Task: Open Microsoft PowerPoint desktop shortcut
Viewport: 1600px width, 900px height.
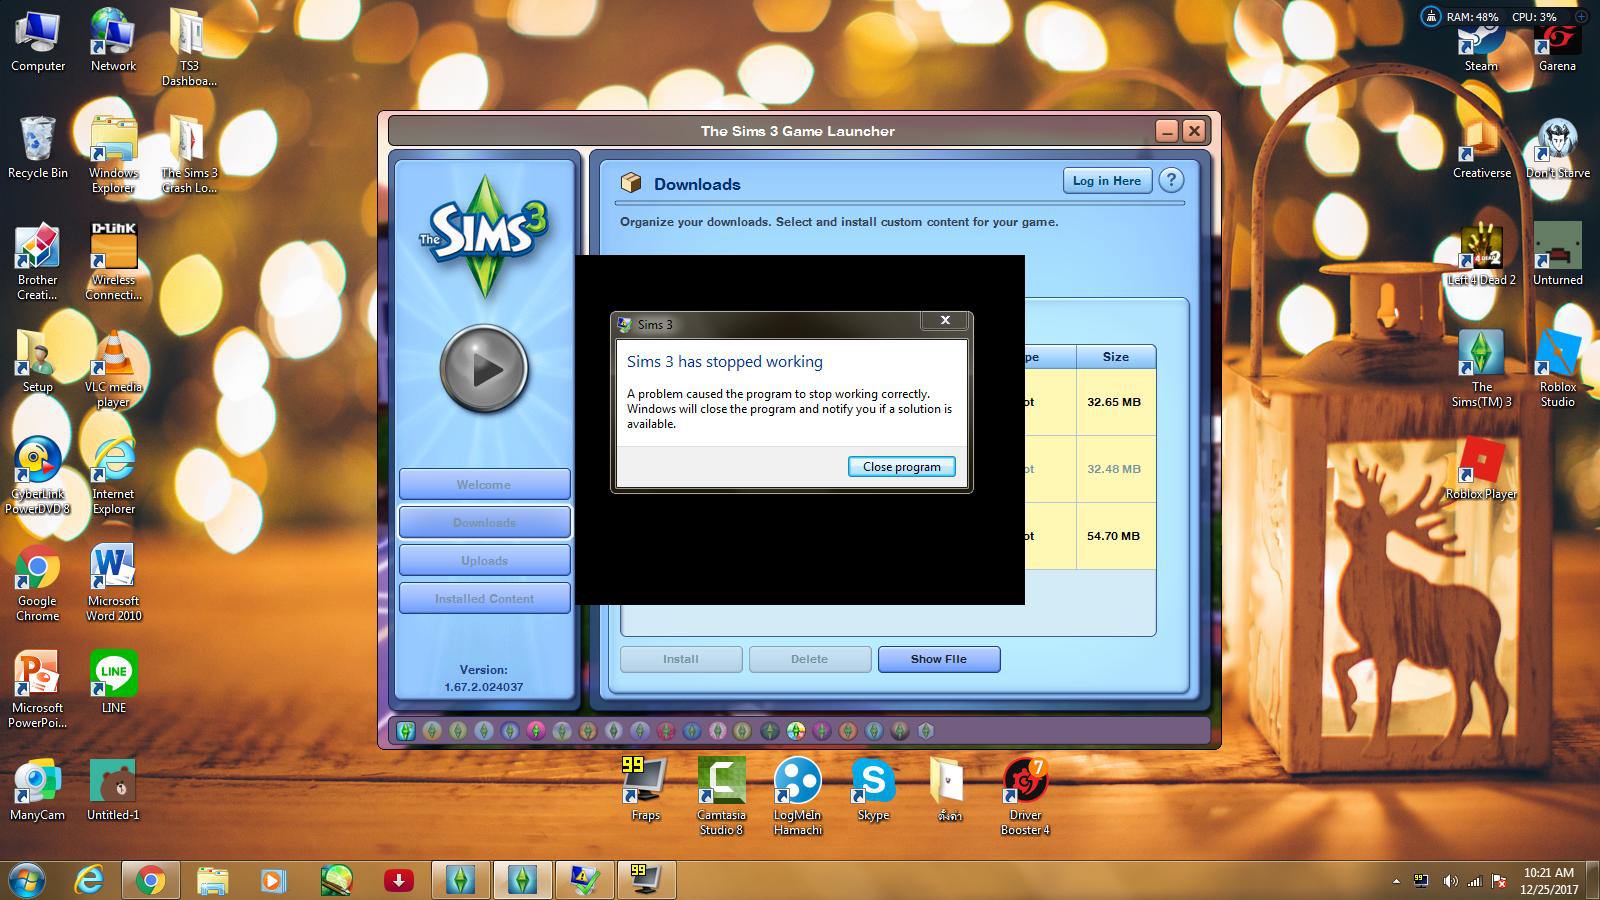Action: [38, 690]
